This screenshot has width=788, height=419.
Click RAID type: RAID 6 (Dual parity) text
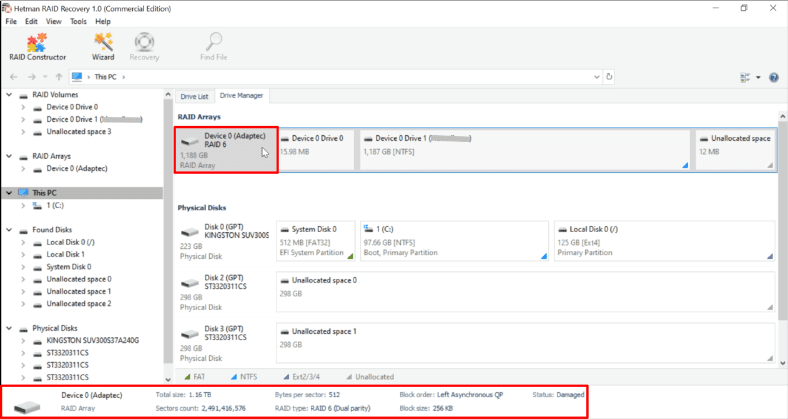tap(323, 408)
